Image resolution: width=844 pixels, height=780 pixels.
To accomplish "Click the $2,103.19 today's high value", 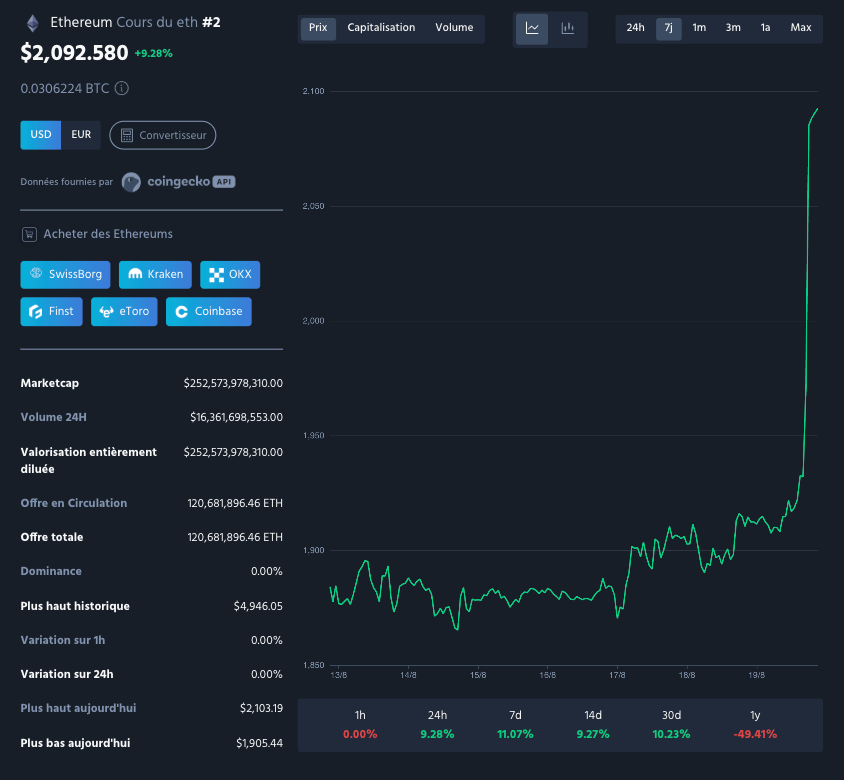I will (261, 708).
